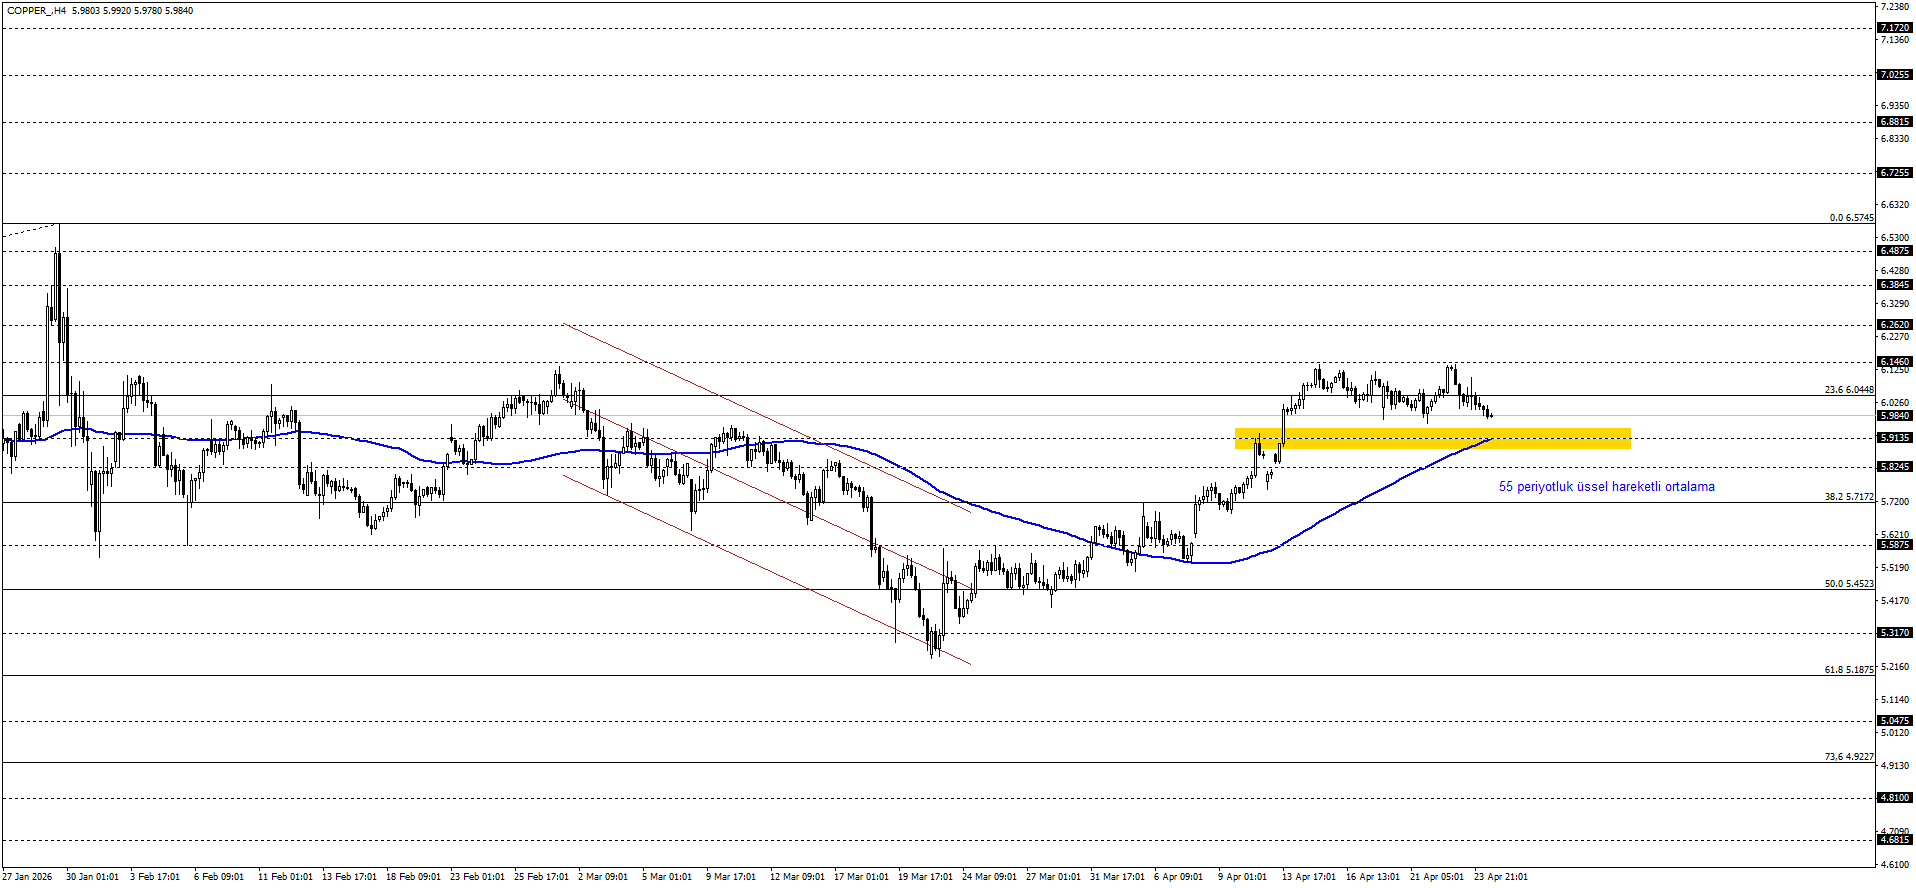Screen dimensions: 1916x888
Task: Select the 73.6 4.9227 Fibonacci level label
Action: coord(1848,757)
